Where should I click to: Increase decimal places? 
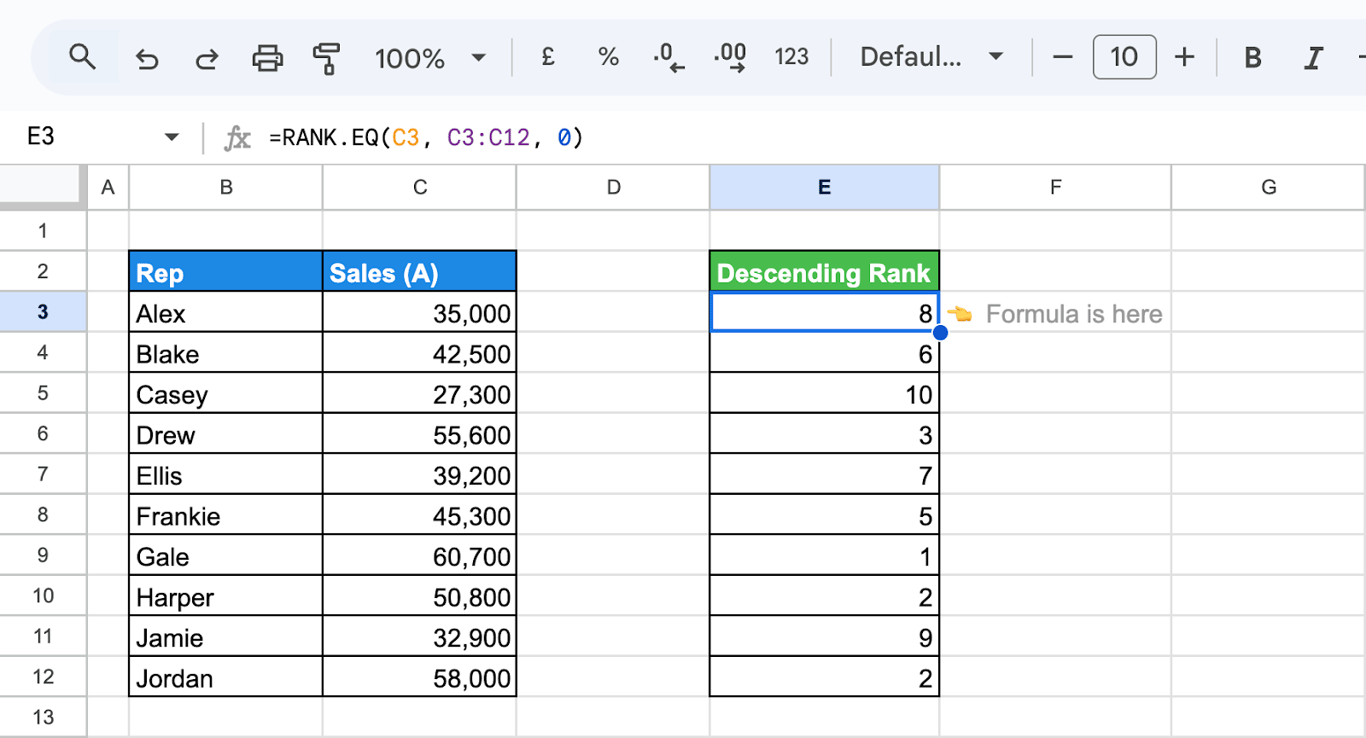click(x=730, y=58)
